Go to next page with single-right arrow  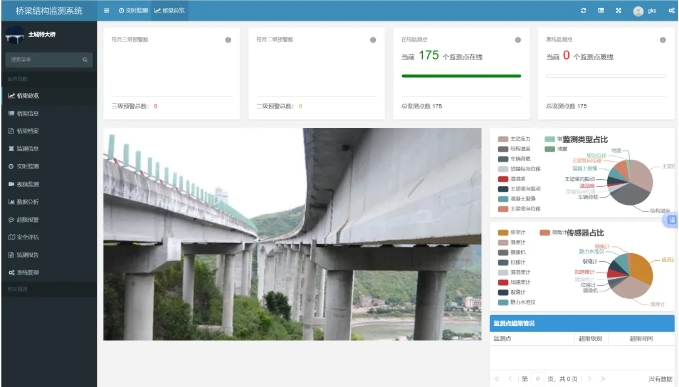tap(589, 379)
